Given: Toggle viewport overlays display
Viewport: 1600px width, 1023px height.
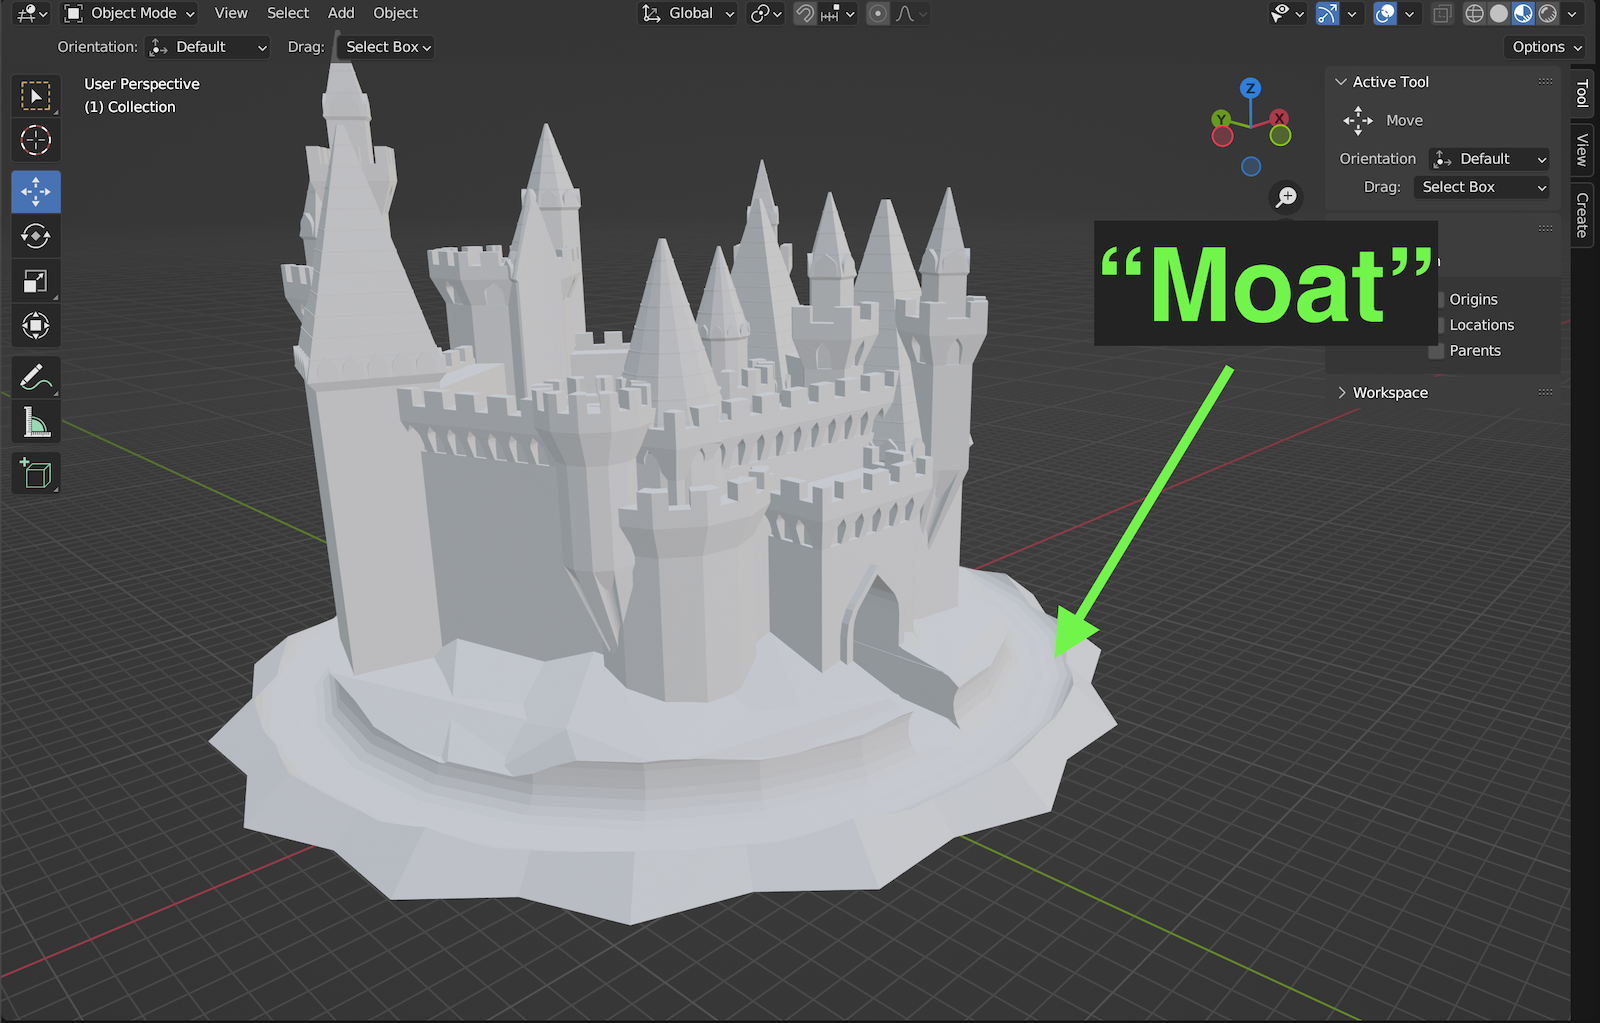Looking at the screenshot, I should point(1385,13).
